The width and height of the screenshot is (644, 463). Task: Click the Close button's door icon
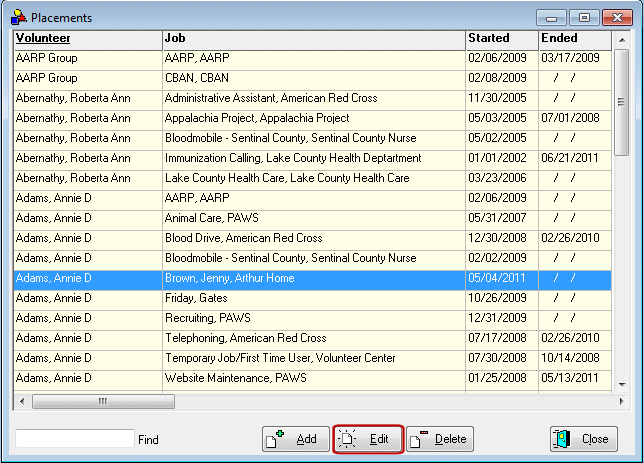pyautogui.click(x=561, y=439)
